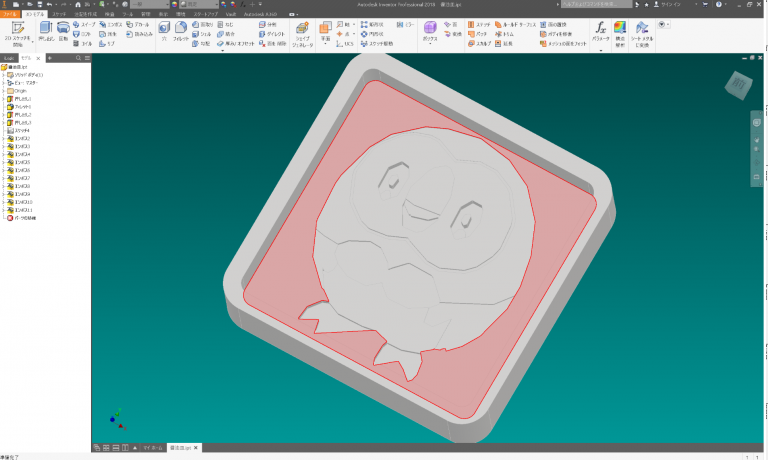Select the Rib (リブ) tool
Screen dimensions: 768x460
point(107,44)
